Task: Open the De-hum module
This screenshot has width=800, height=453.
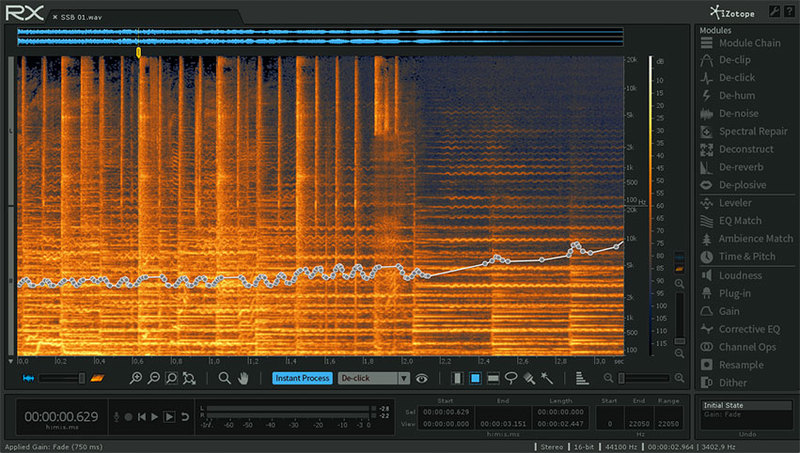Action: click(728, 96)
